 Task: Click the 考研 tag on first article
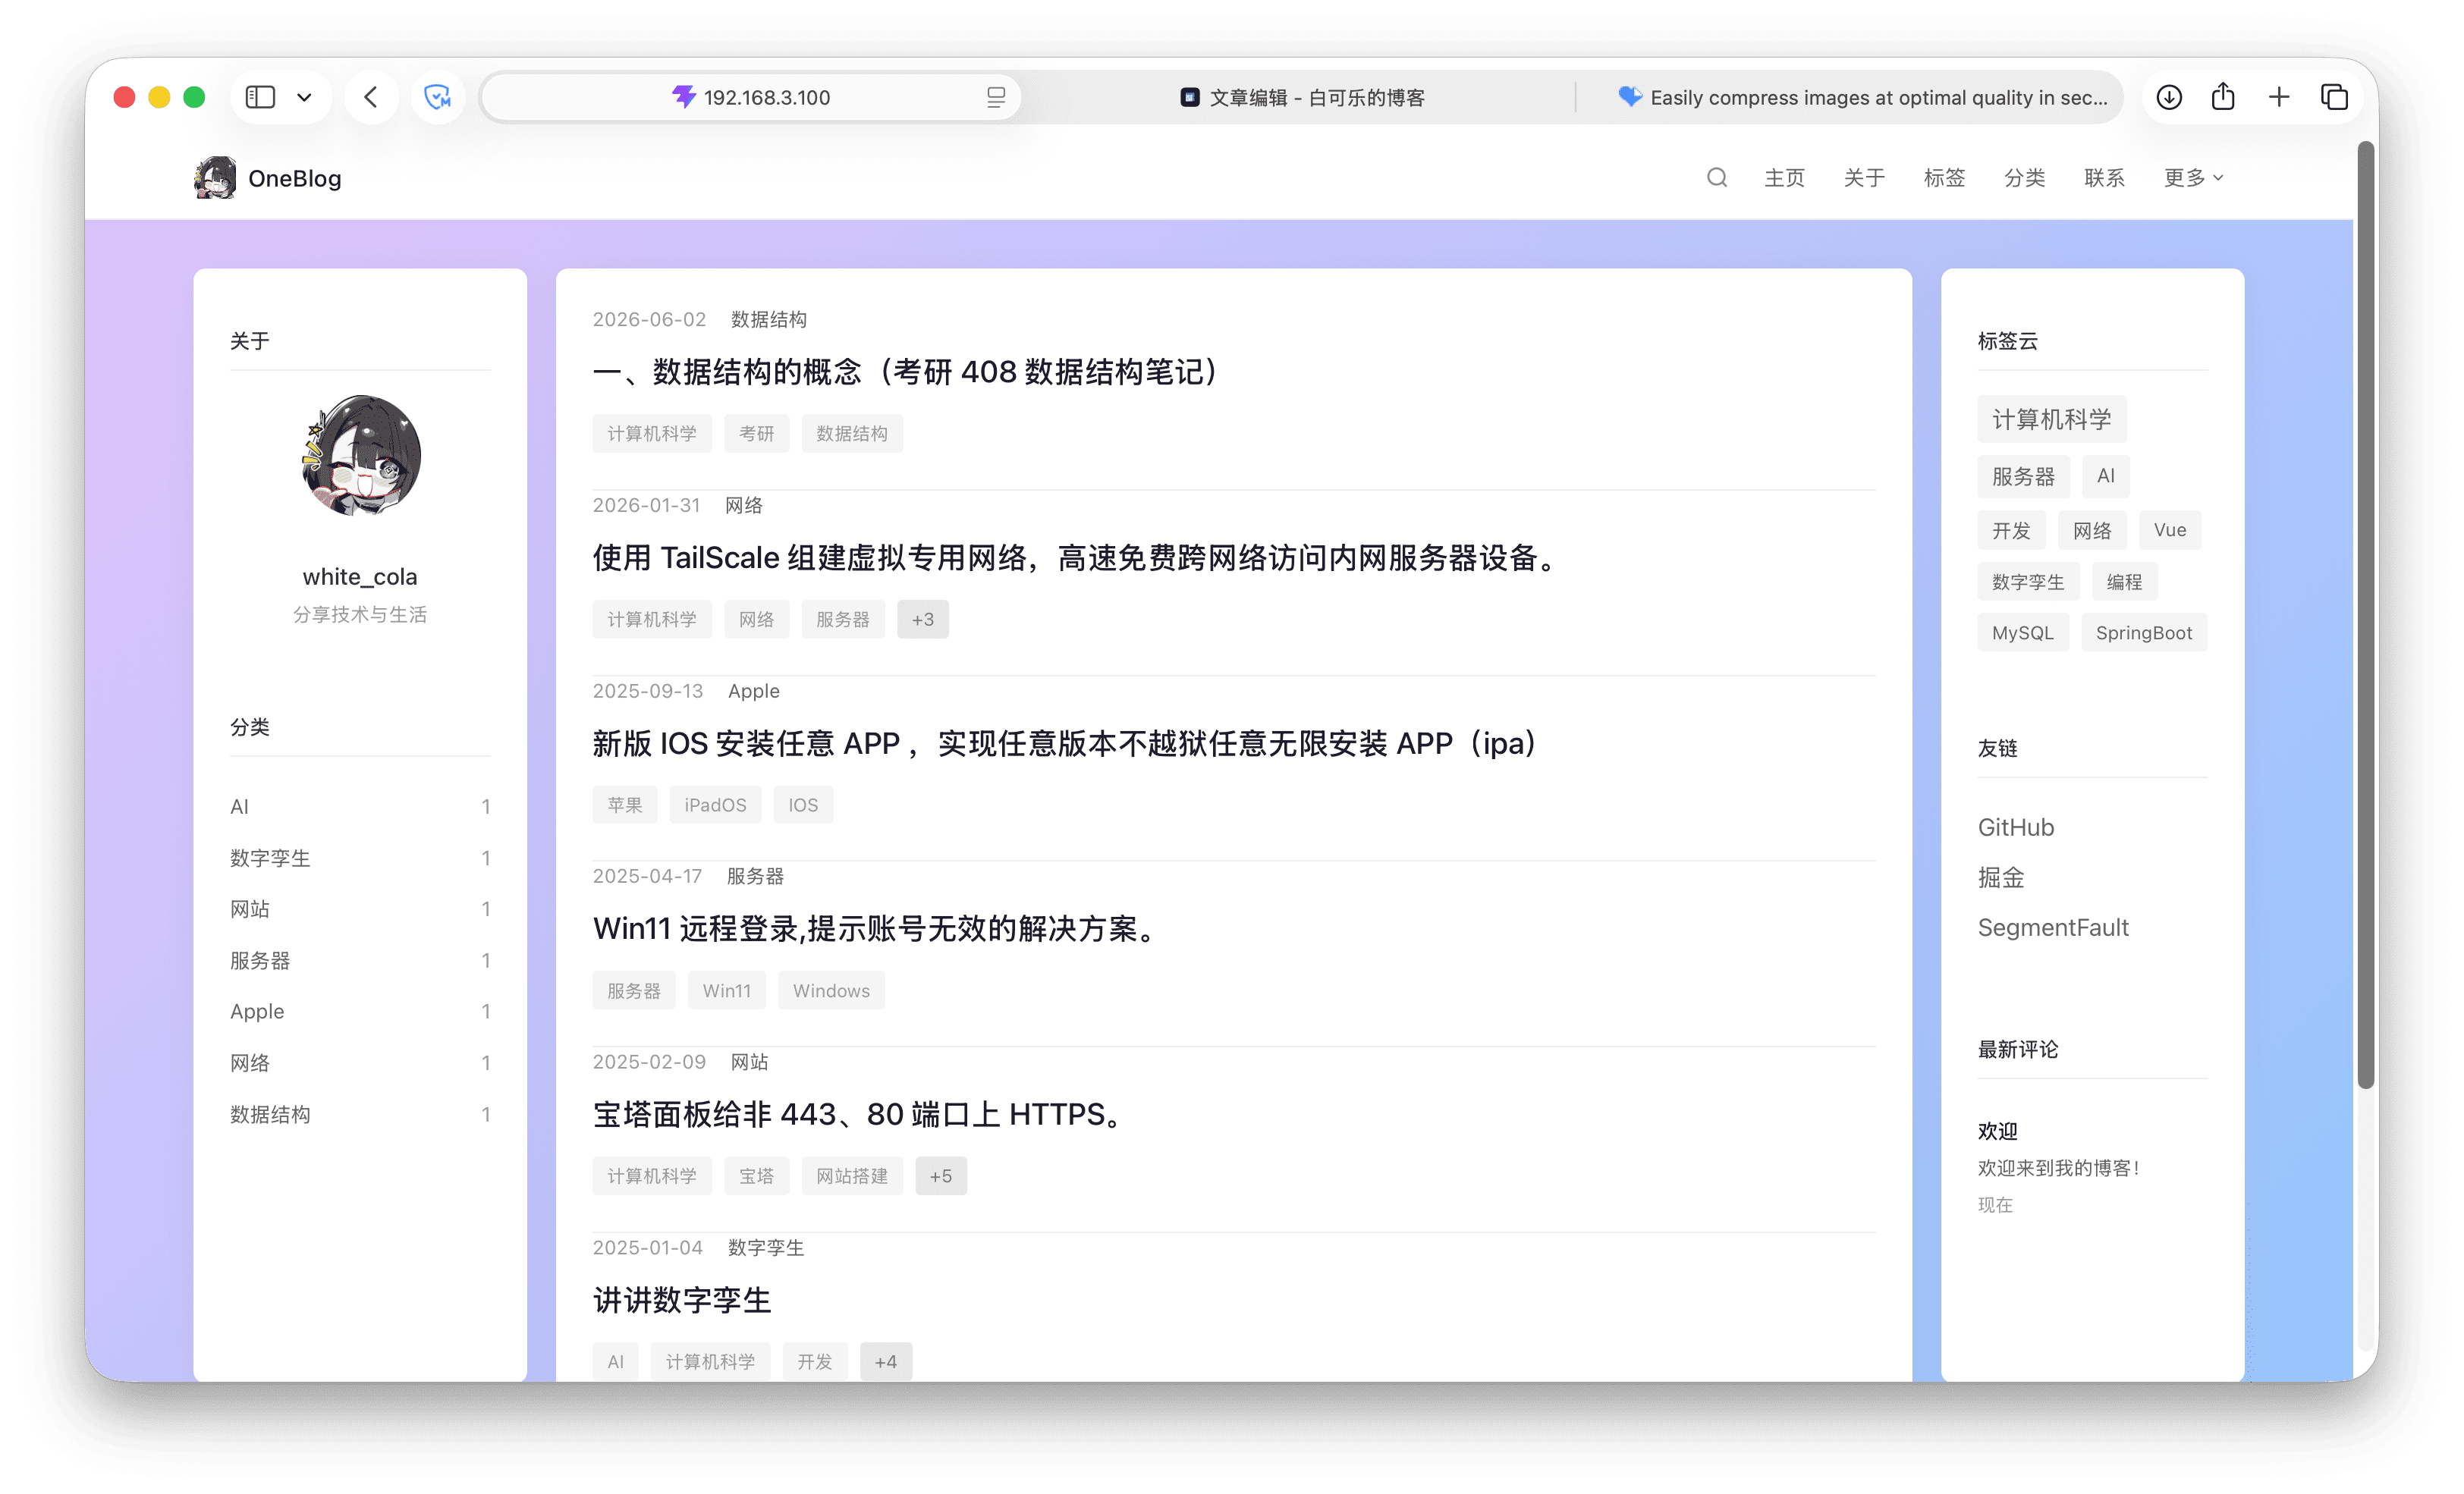click(x=757, y=434)
